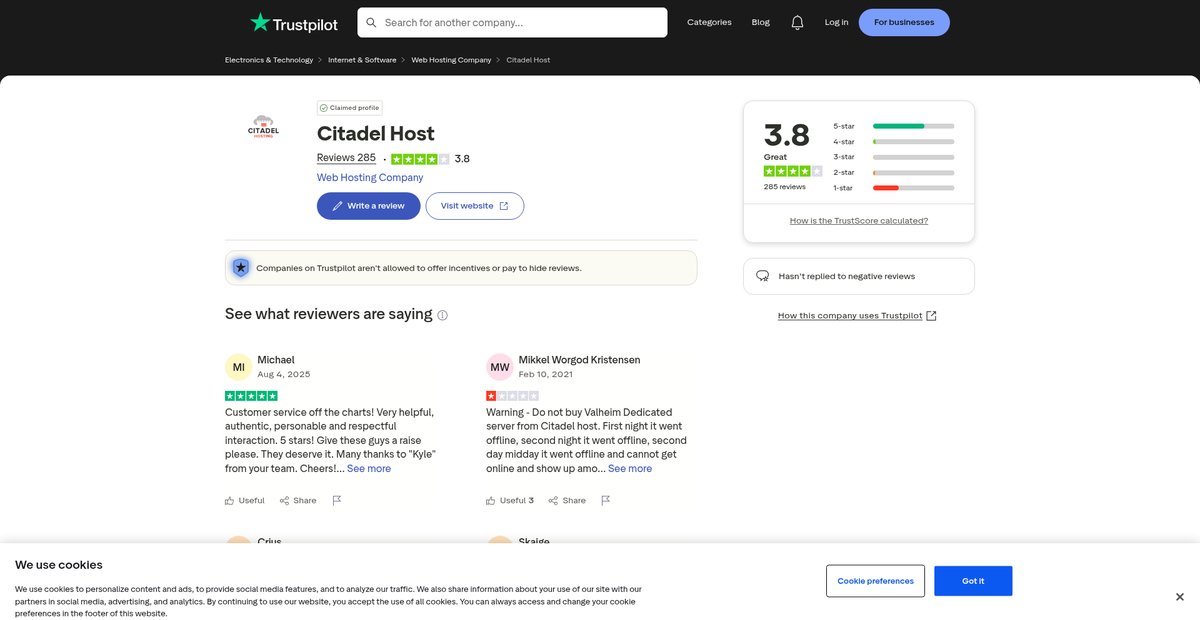Click Mikkel's one-star rating
1200x620 pixels.
(512, 396)
